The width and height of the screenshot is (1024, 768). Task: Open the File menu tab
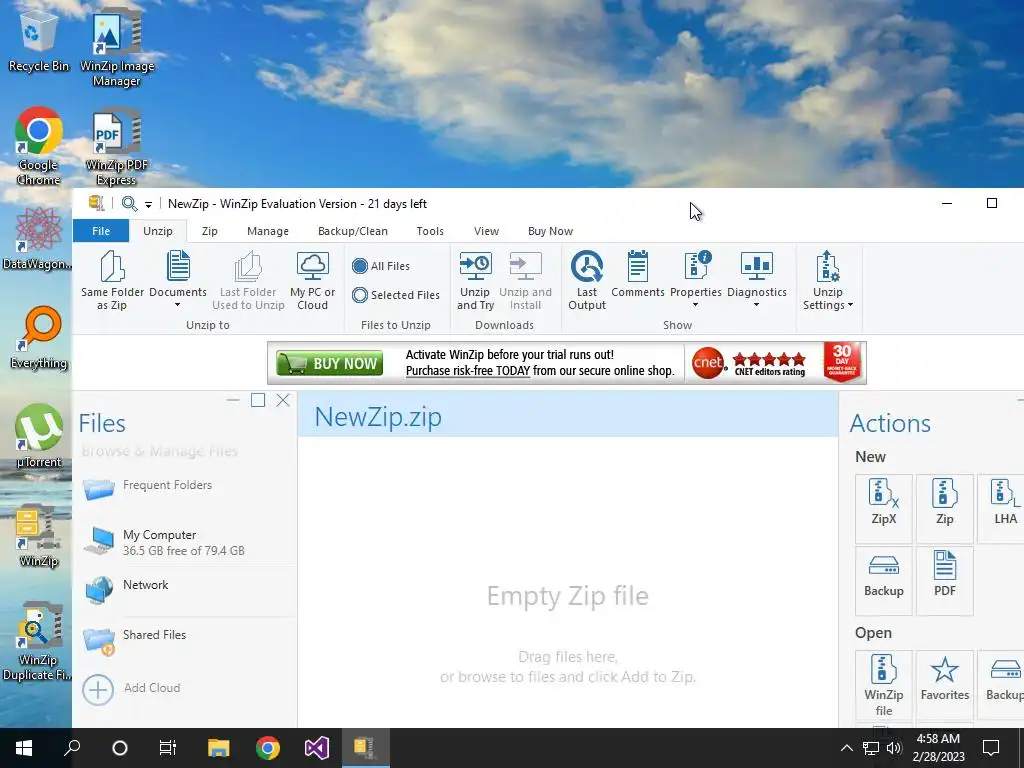101,231
